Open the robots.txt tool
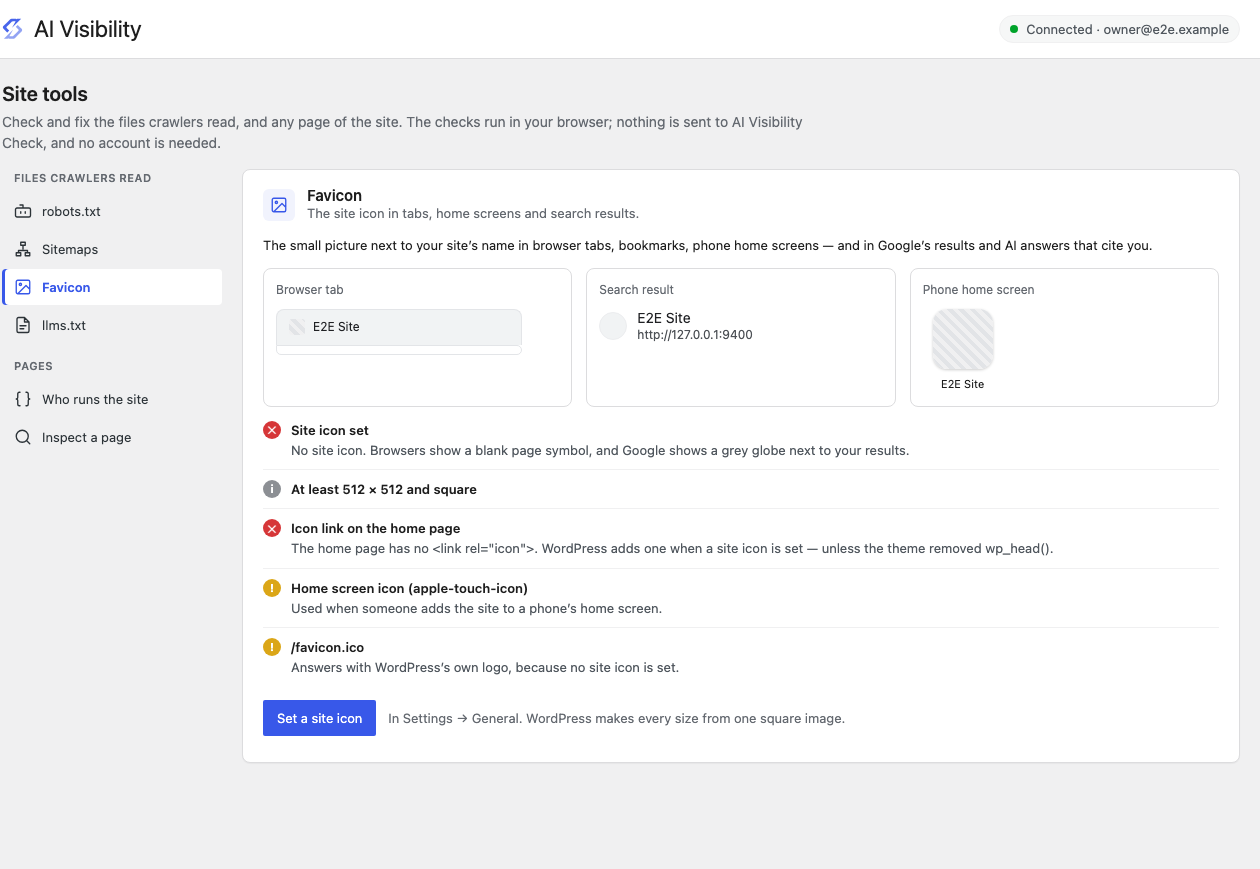The image size is (1260, 869). (112, 212)
